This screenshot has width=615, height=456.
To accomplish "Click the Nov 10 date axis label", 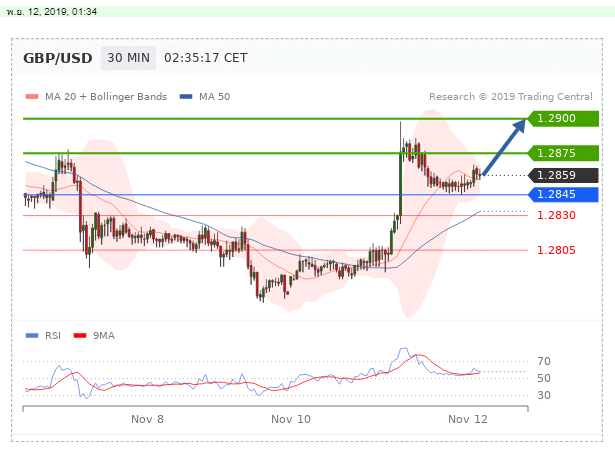I will pos(291,419).
